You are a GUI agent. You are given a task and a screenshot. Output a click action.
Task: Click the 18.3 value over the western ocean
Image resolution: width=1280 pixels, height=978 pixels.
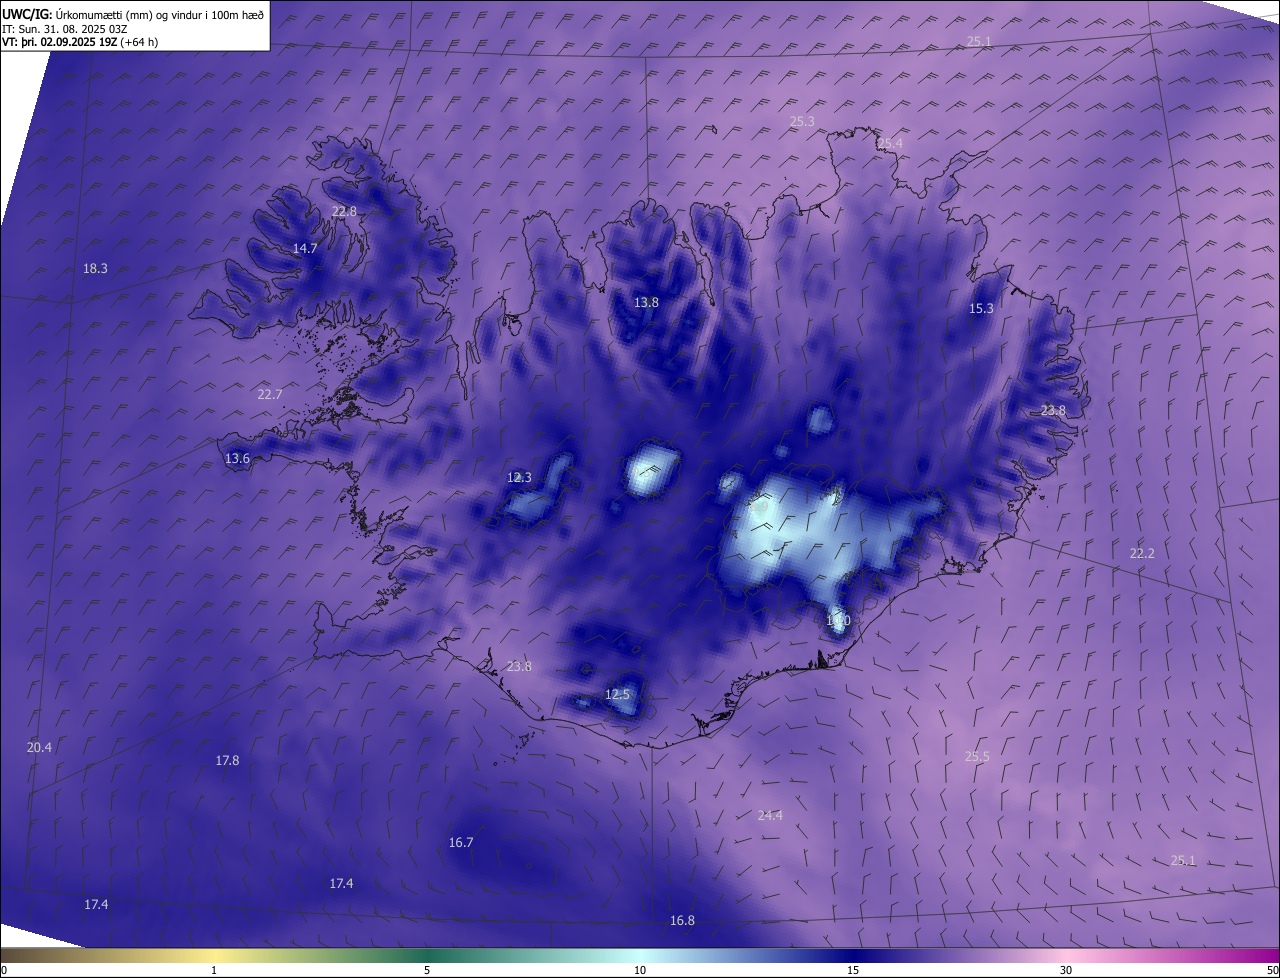(x=95, y=268)
